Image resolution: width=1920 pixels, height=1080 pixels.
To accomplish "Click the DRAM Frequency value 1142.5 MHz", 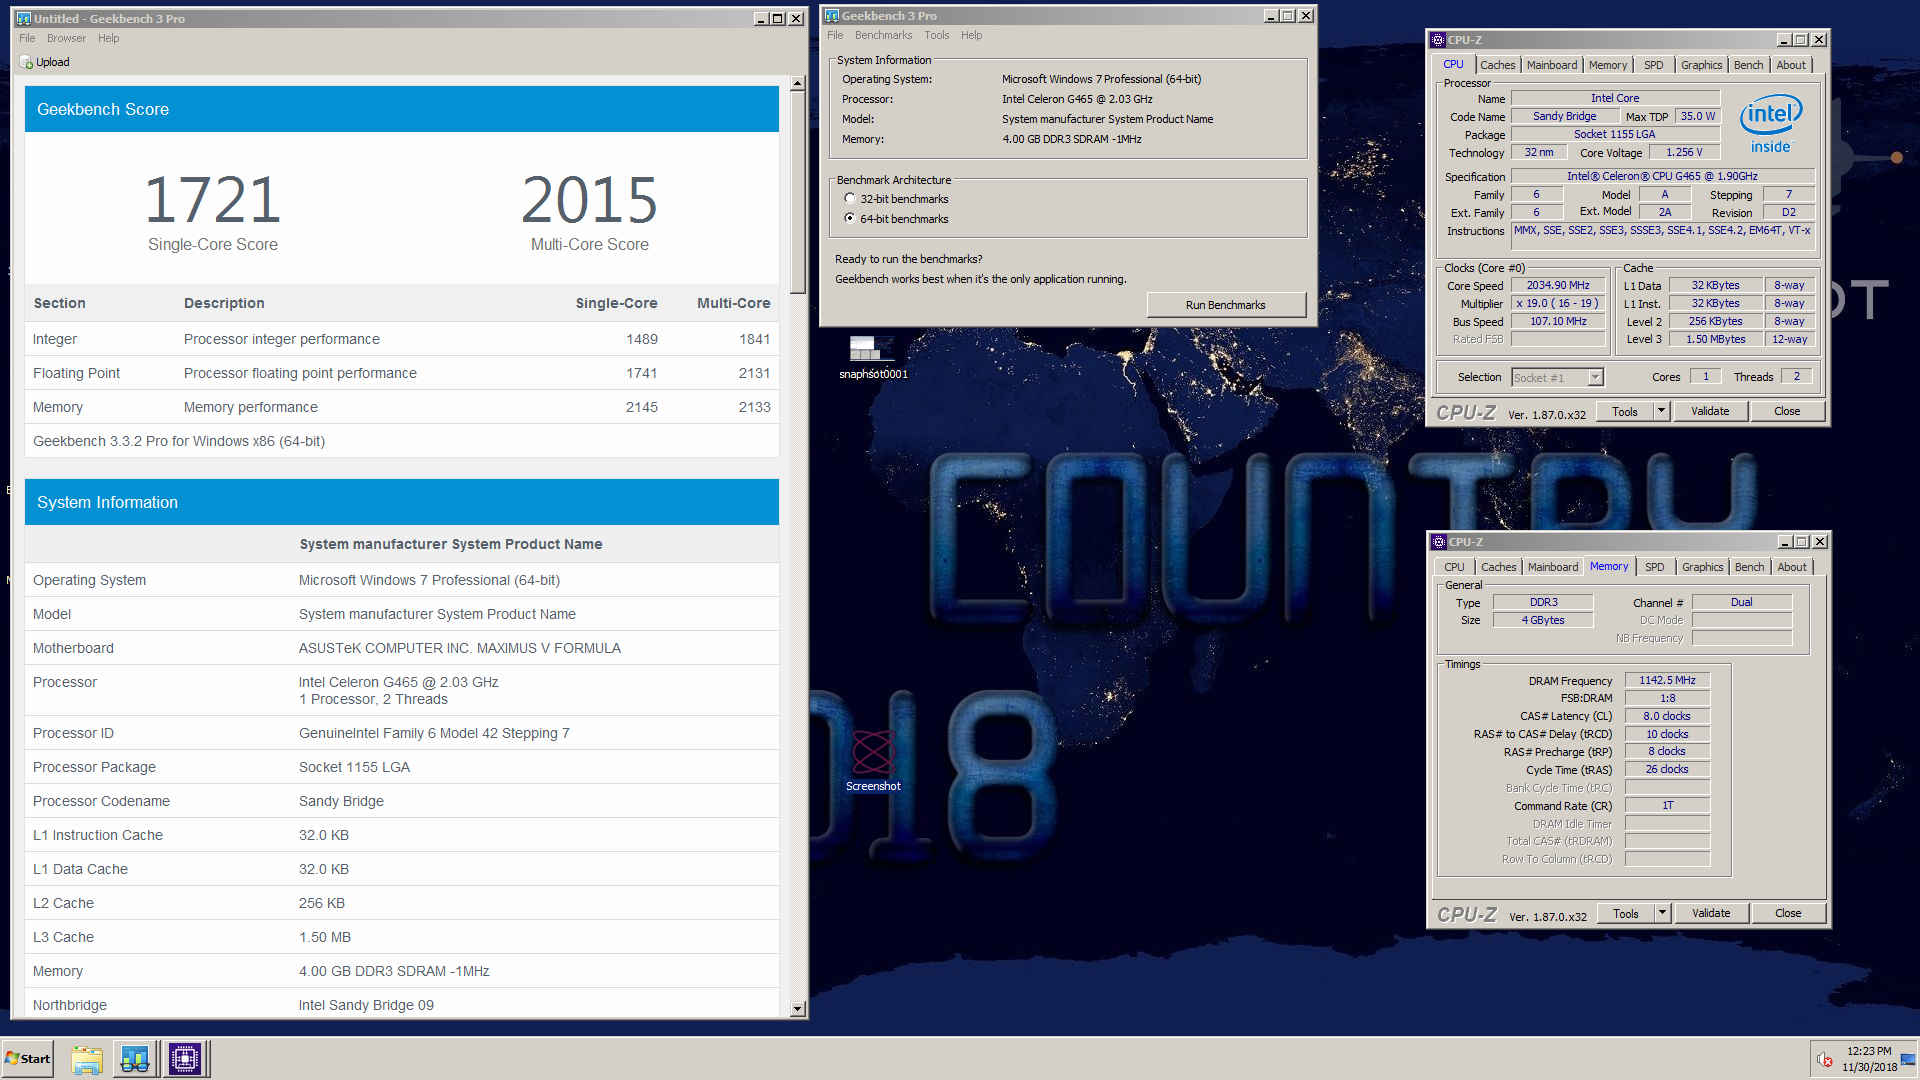I will pos(1667,680).
